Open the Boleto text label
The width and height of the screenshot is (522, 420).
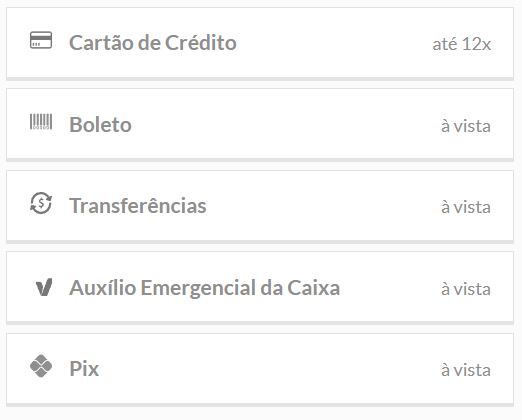point(100,125)
